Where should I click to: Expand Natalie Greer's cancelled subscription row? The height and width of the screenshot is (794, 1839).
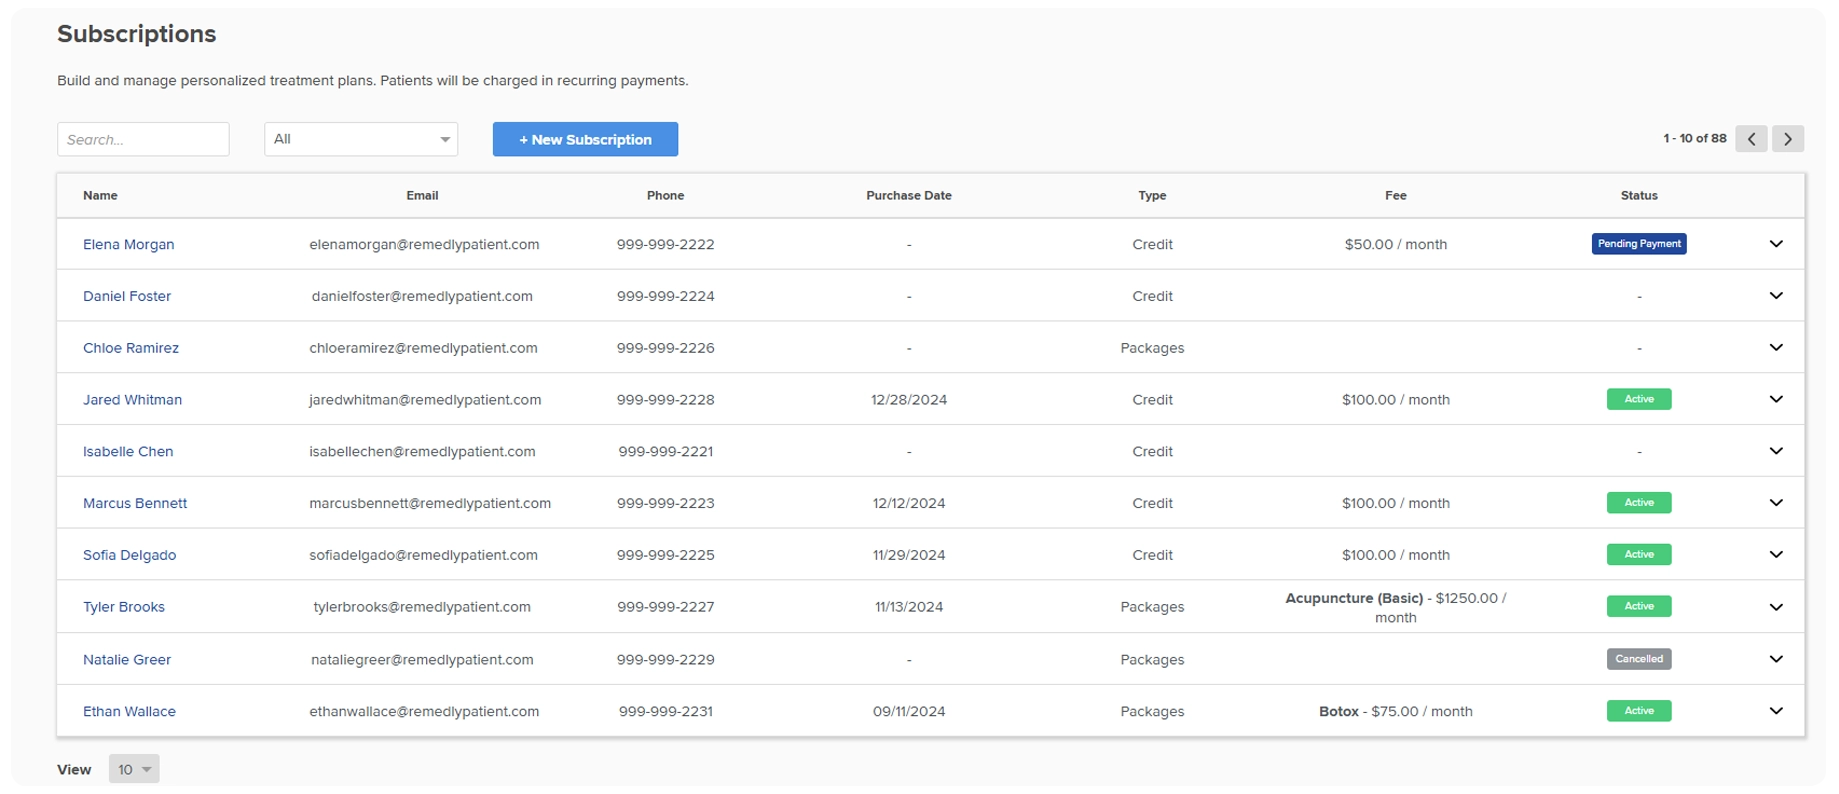1775,659
